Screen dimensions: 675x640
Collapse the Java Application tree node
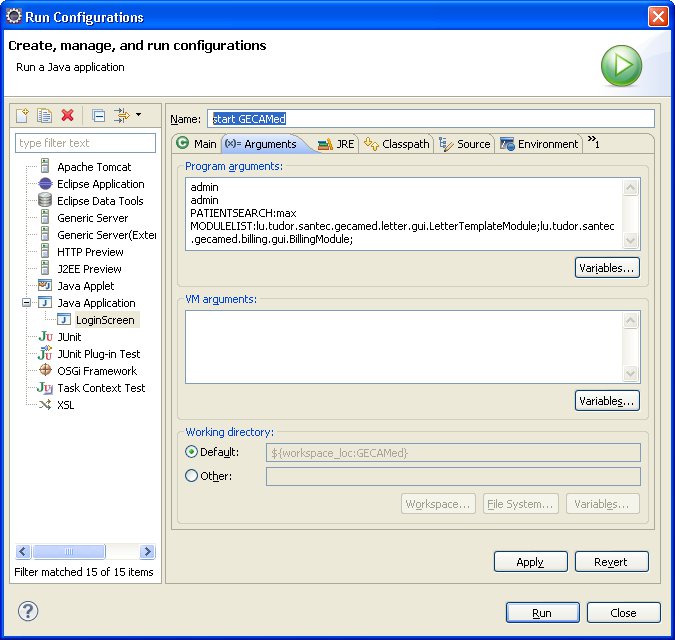tap(27, 303)
